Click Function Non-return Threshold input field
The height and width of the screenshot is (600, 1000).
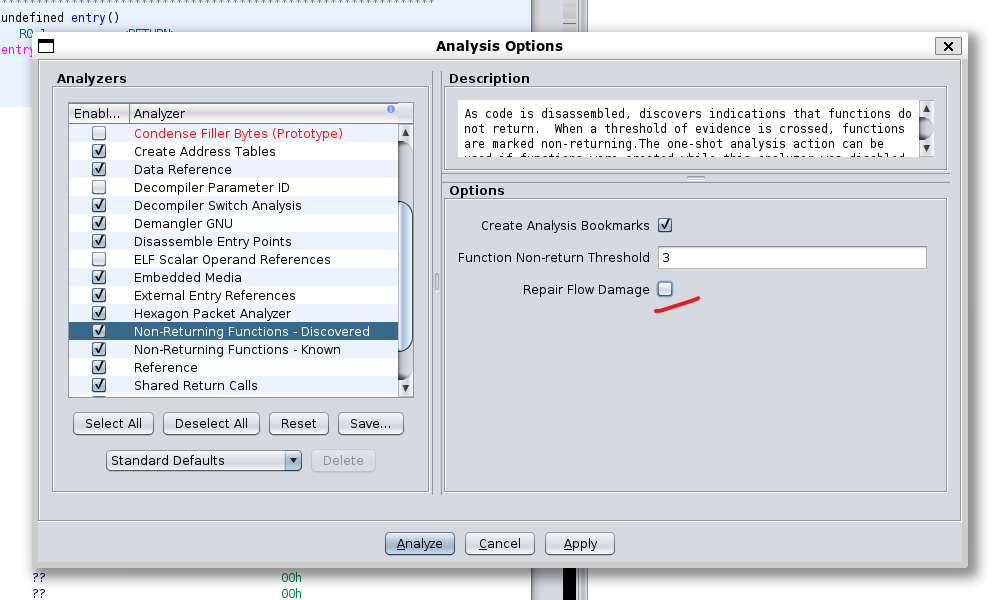[792, 258]
